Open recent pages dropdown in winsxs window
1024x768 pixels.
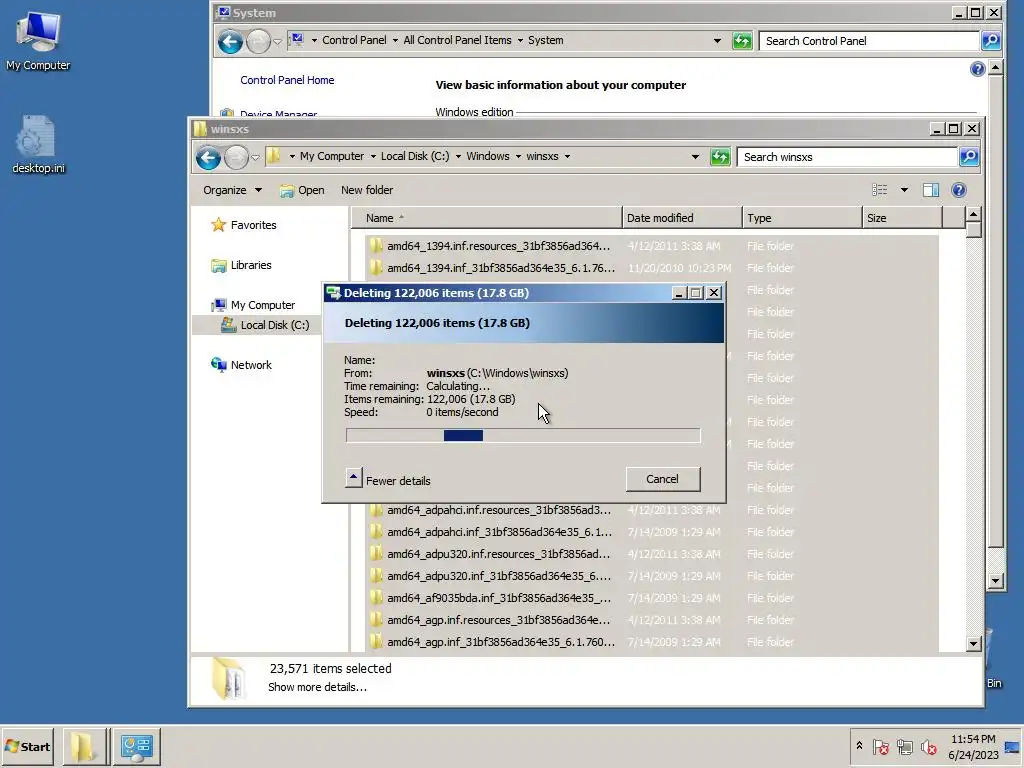pyautogui.click(x=255, y=157)
